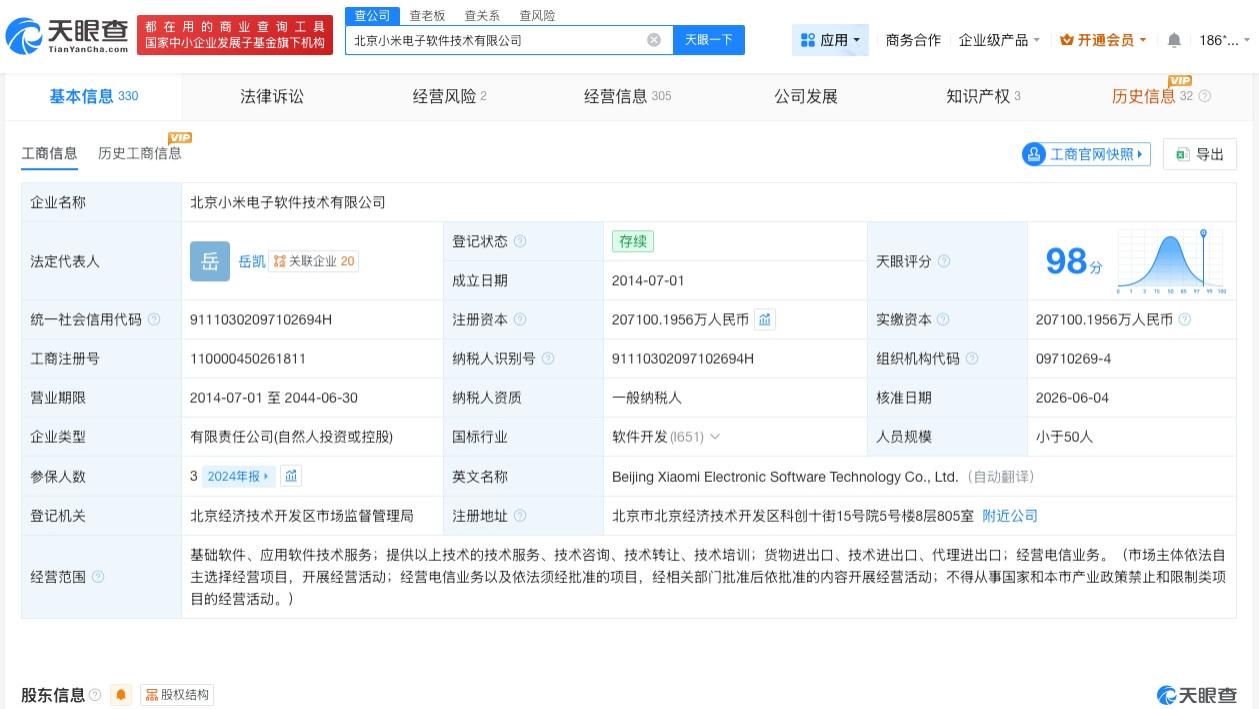Select the 历史工商信息 sub-tab
The height and width of the screenshot is (709, 1259).
click(140, 153)
